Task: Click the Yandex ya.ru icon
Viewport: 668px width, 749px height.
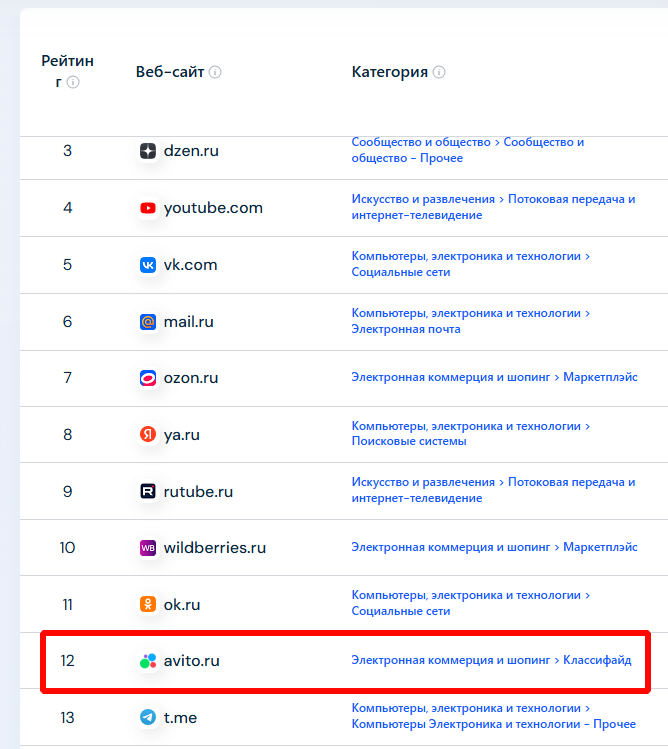Action: pos(148,434)
